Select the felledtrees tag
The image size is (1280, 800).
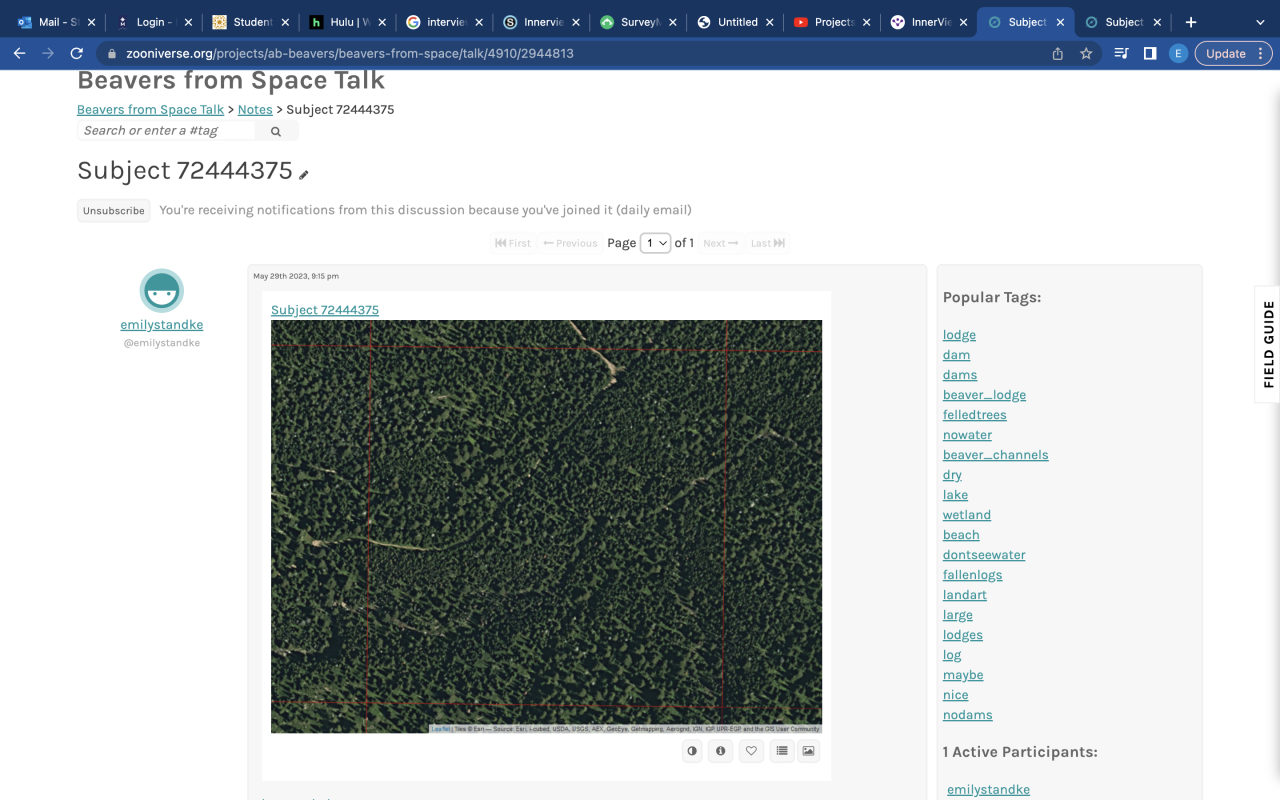[975, 415]
